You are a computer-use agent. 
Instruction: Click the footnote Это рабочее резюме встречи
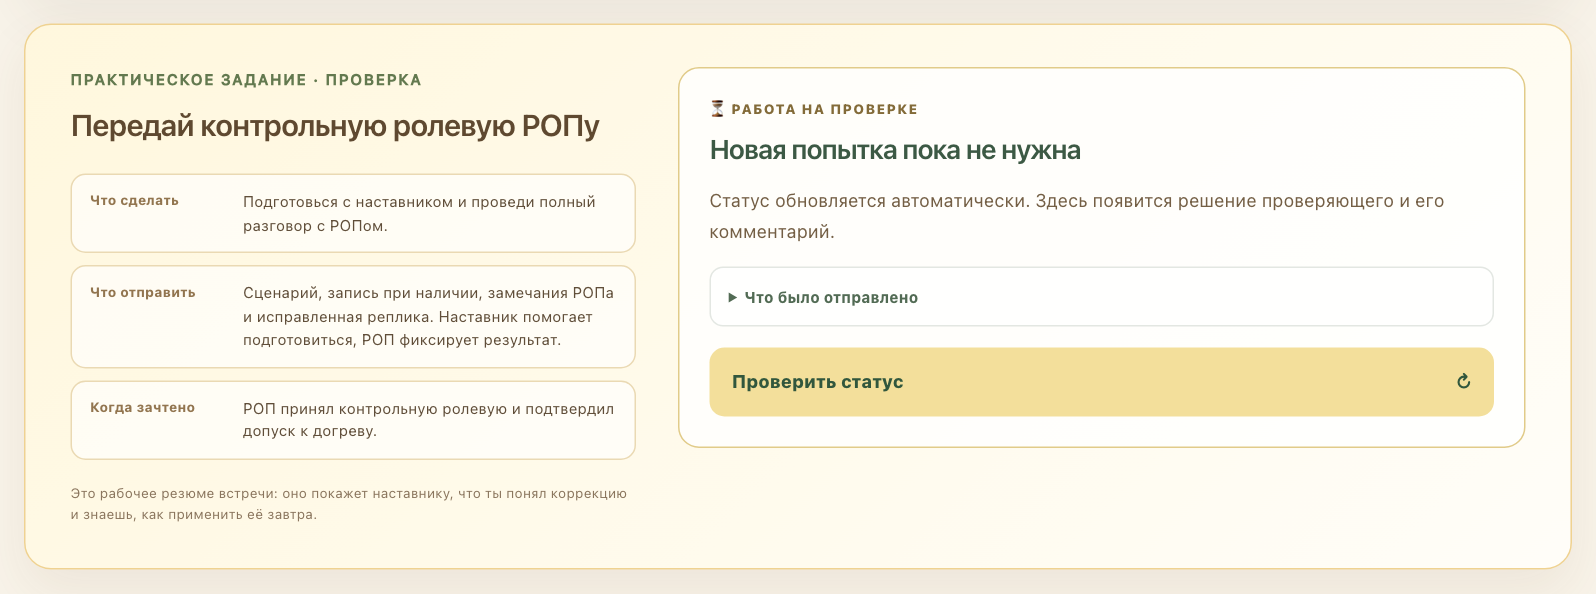click(349, 504)
